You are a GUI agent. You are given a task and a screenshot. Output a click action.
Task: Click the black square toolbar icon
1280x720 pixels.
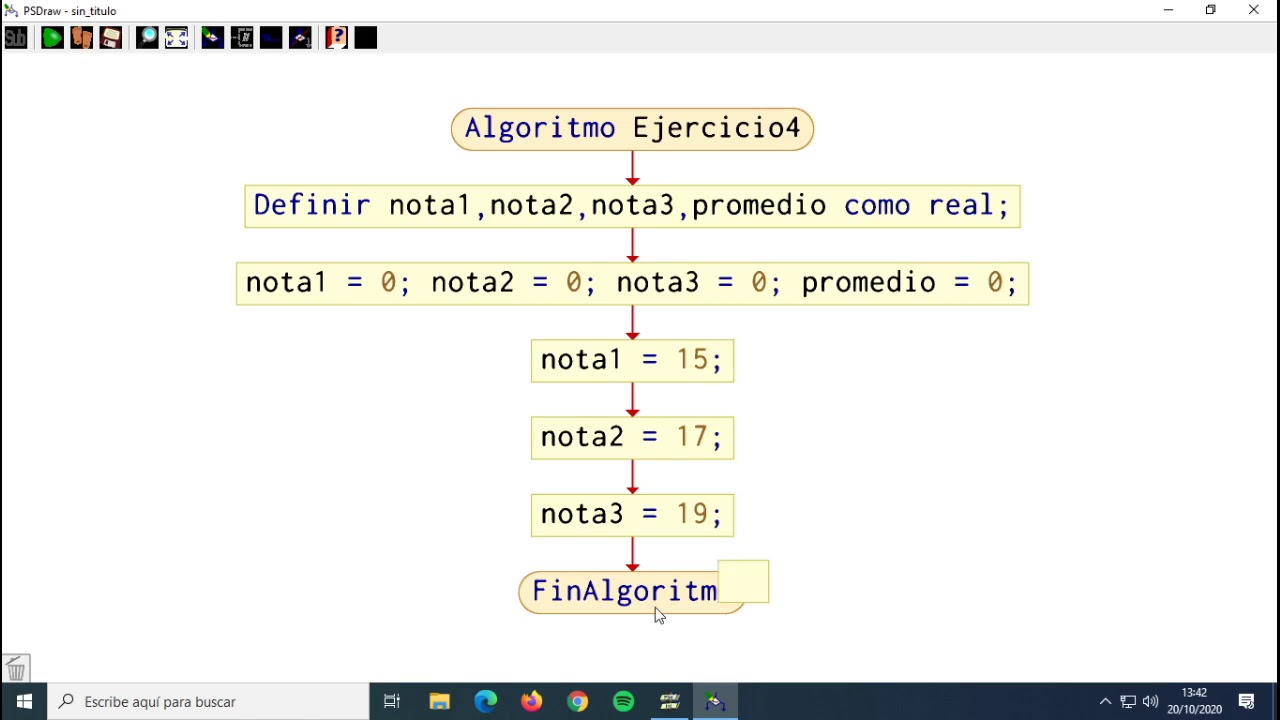366,38
